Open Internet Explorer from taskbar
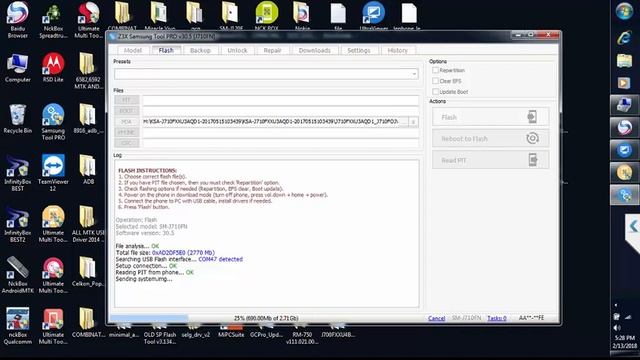 pos(624,38)
